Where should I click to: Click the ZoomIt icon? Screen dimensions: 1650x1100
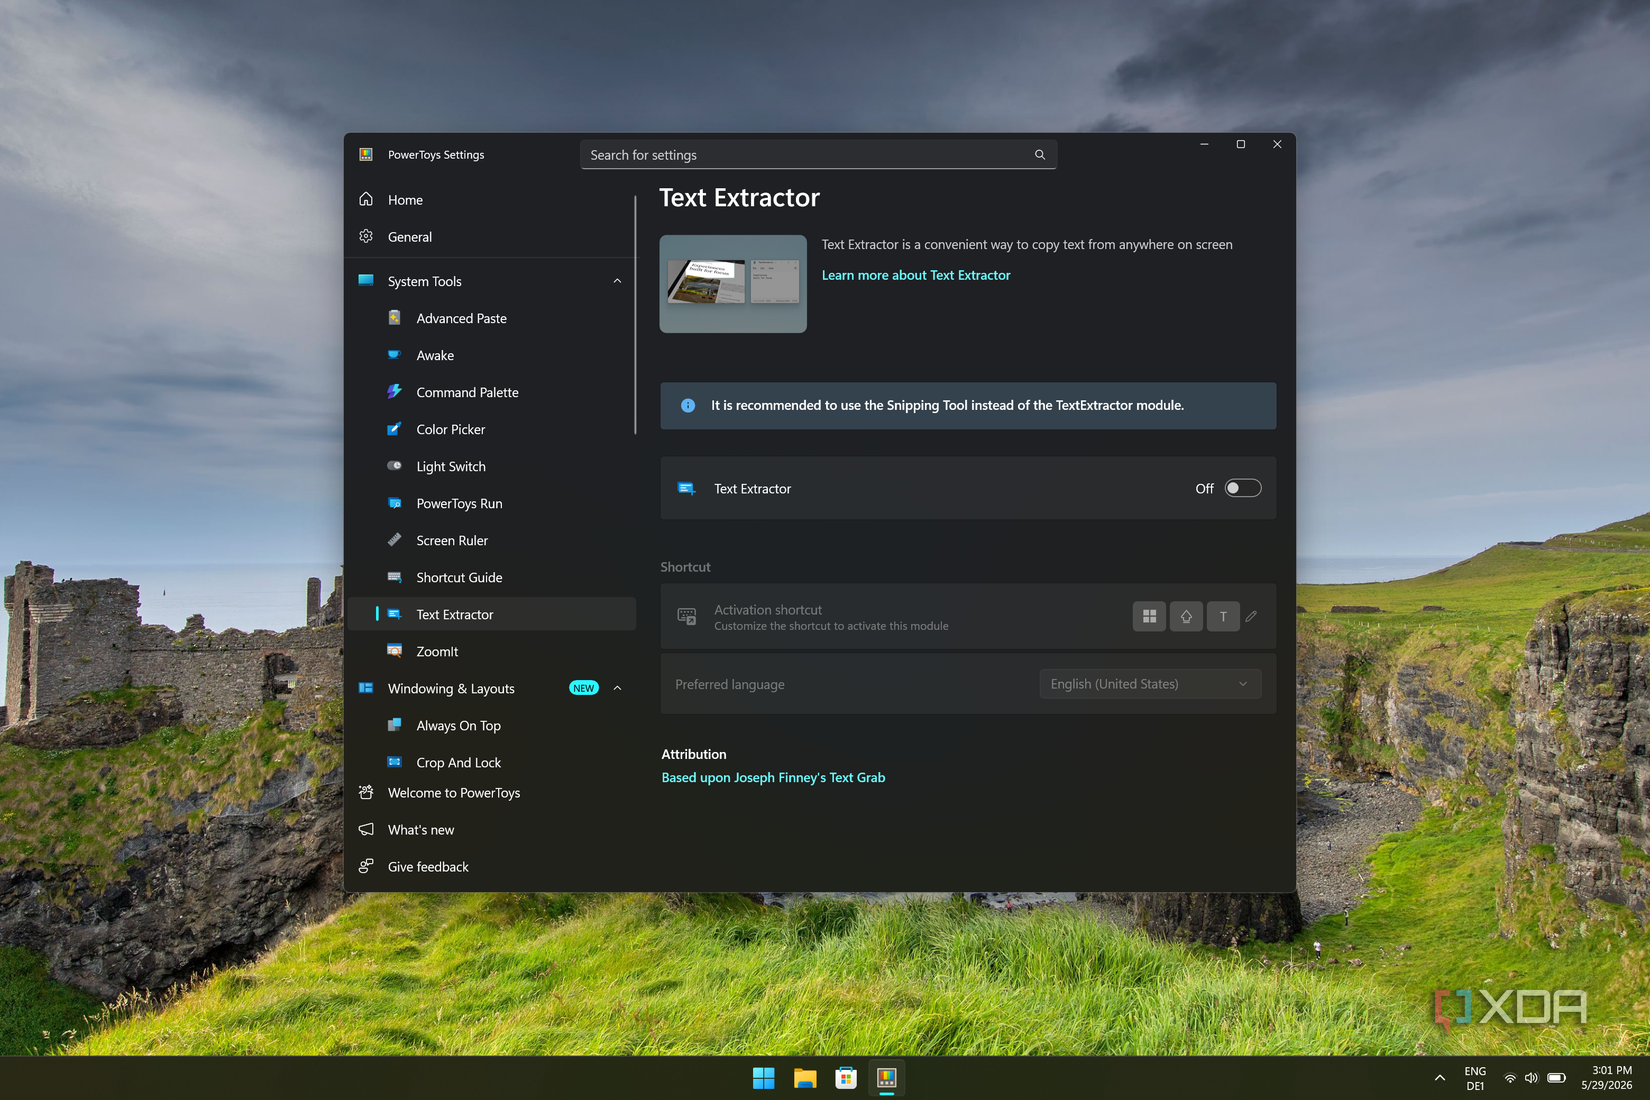click(x=395, y=651)
